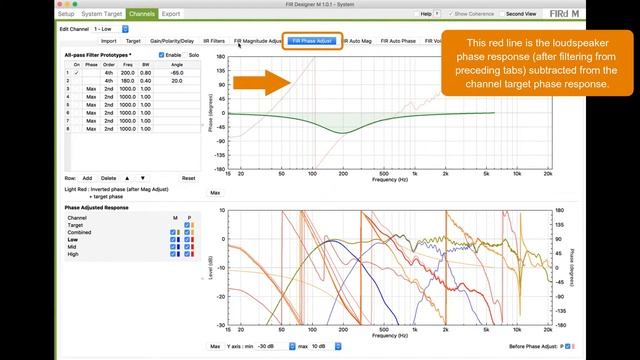640x360 pixels.
Task: Select the Channels tab
Action: 142,14
